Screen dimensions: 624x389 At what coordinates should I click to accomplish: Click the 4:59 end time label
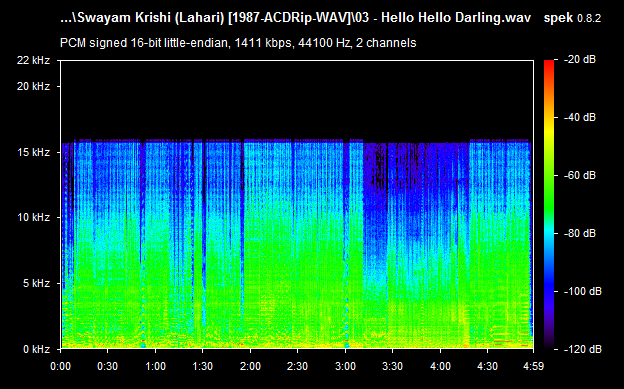pos(533,366)
